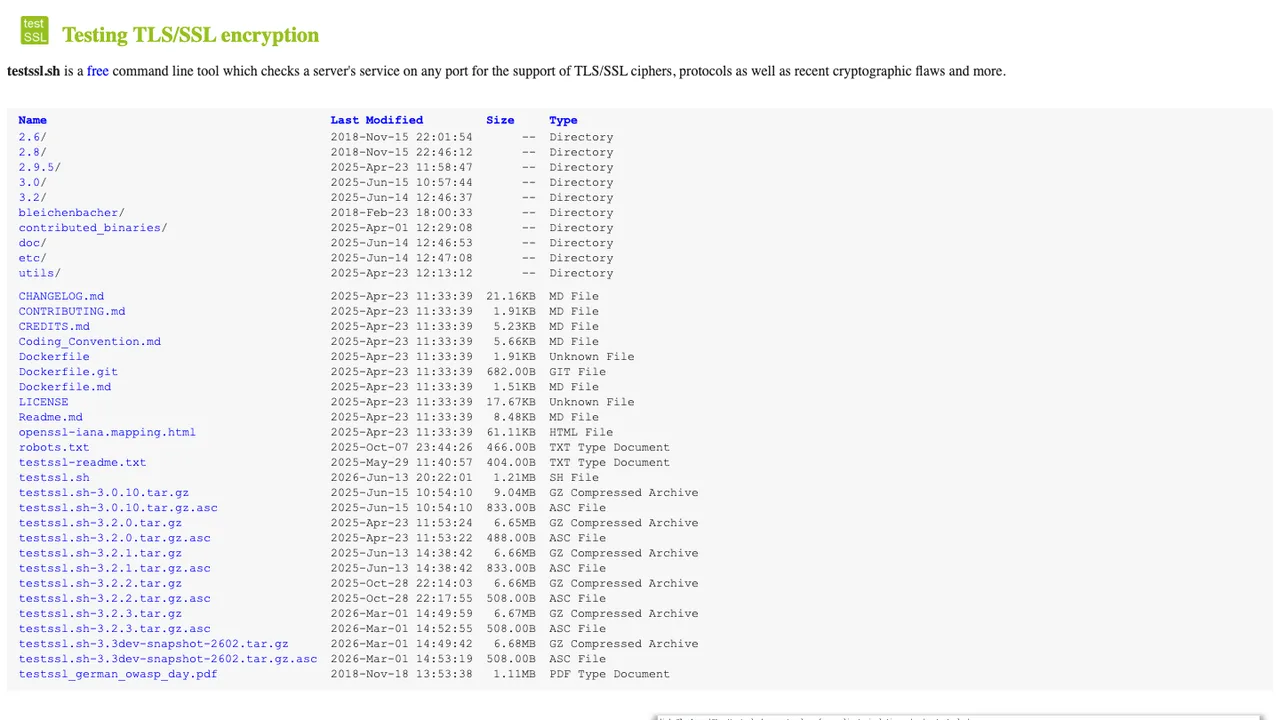The width and height of the screenshot is (1280, 720).
Task: Sort listing by Name column header
Action: coord(32,120)
